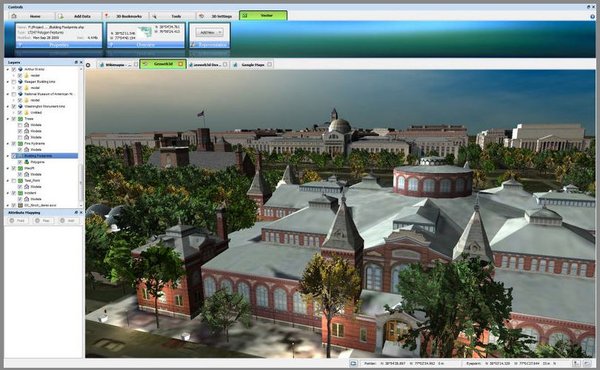Collapse the Test_Point layer node
The height and width of the screenshot is (370, 600).
8,181
